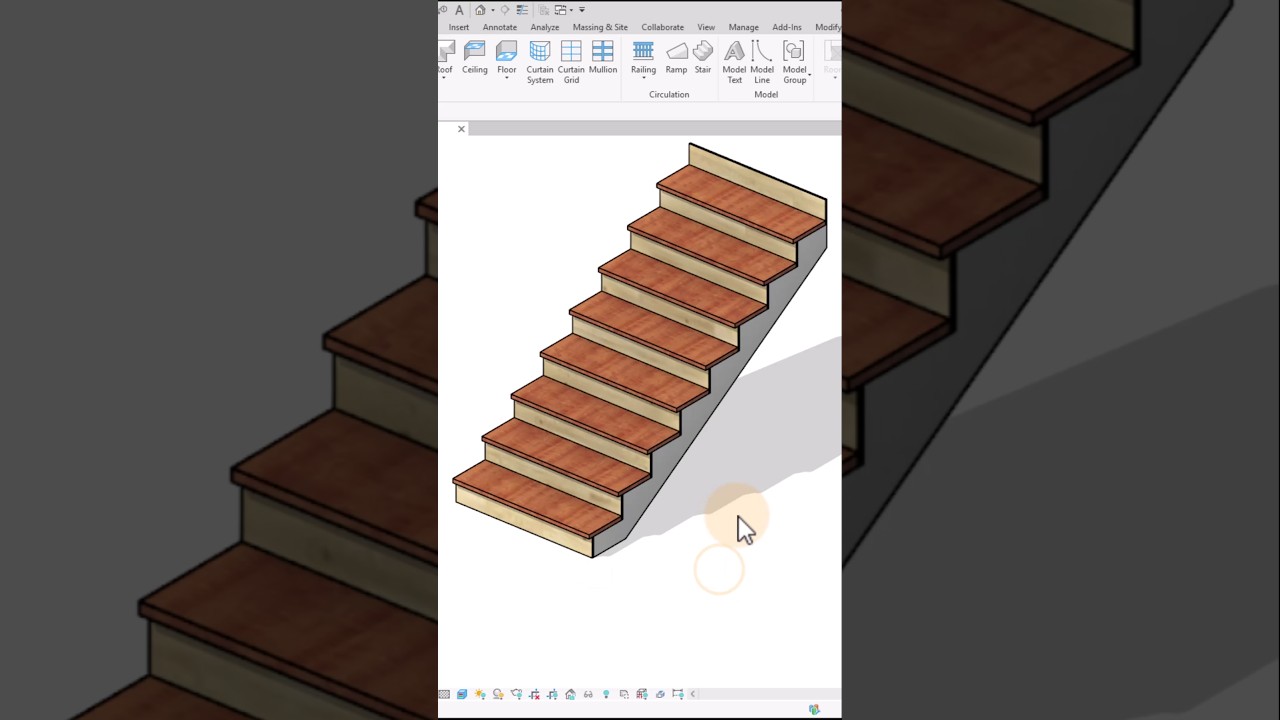Screen dimensions: 1280x720
Task: Open the Floor tool dropdown arrow
Action: coord(507,76)
